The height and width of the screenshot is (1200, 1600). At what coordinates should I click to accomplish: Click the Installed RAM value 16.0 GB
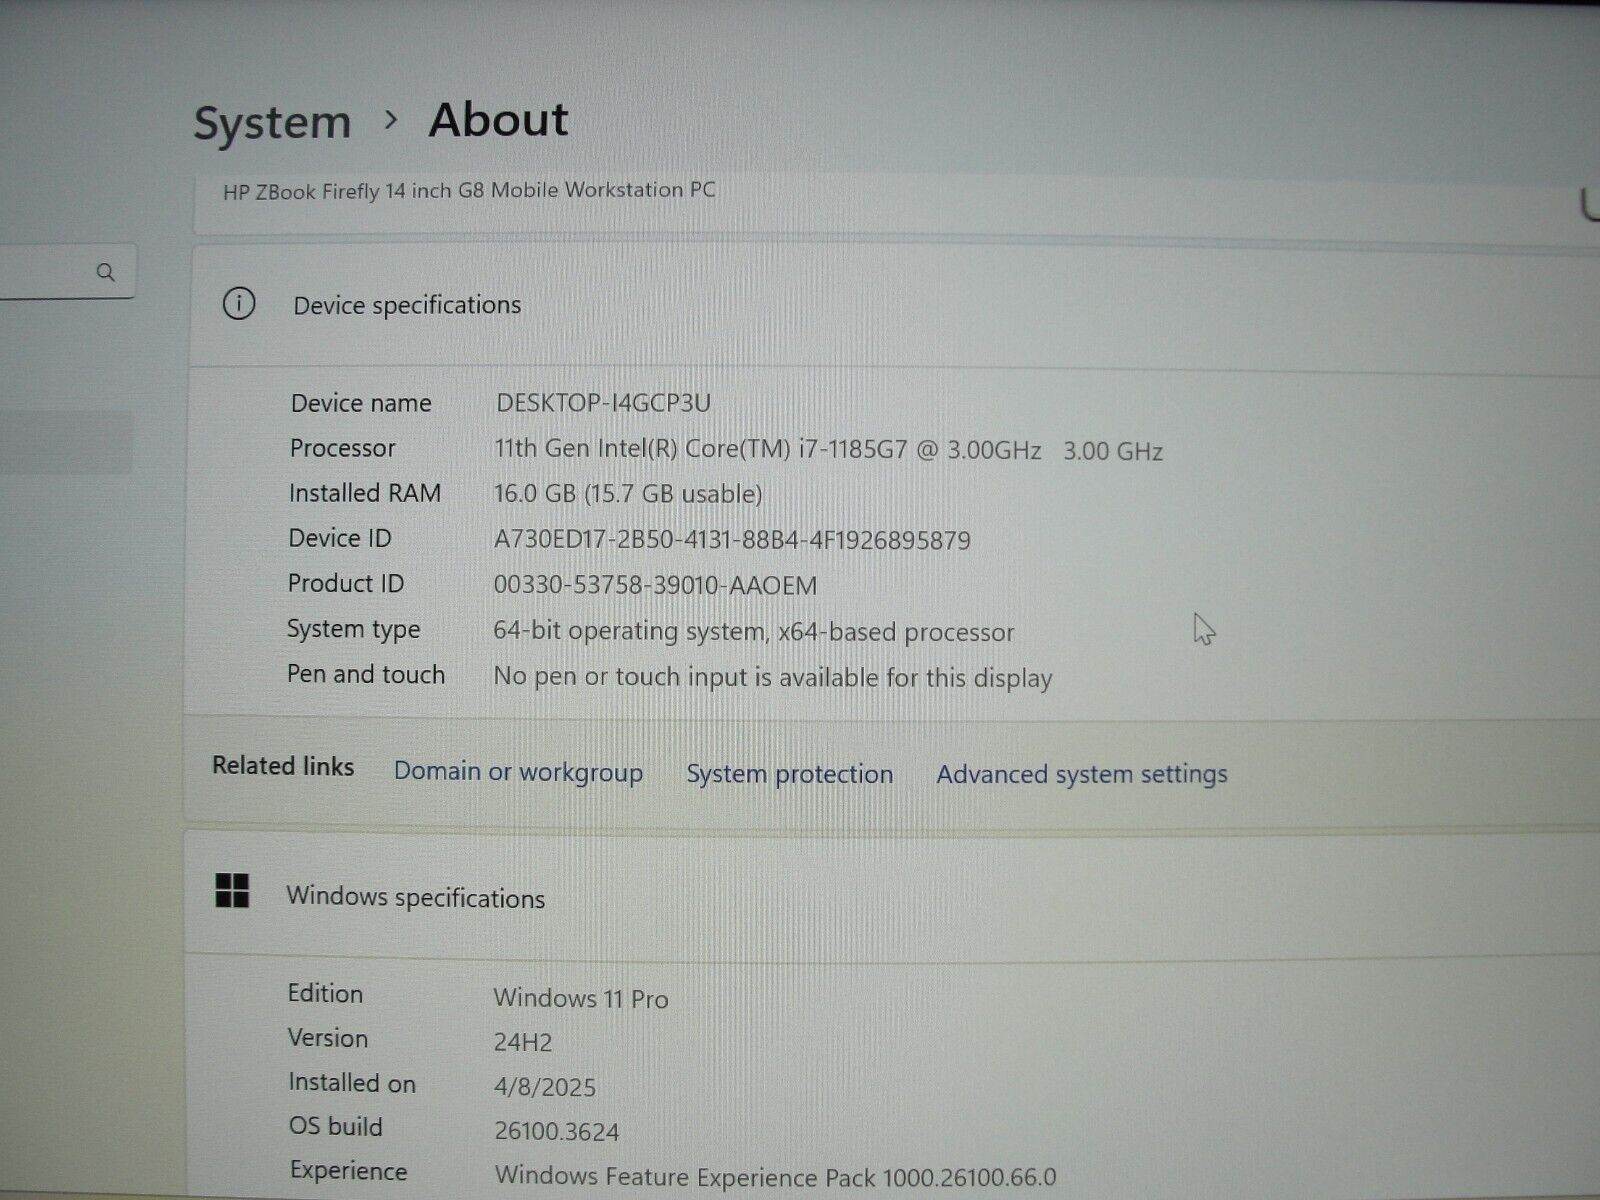[x=628, y=493]
